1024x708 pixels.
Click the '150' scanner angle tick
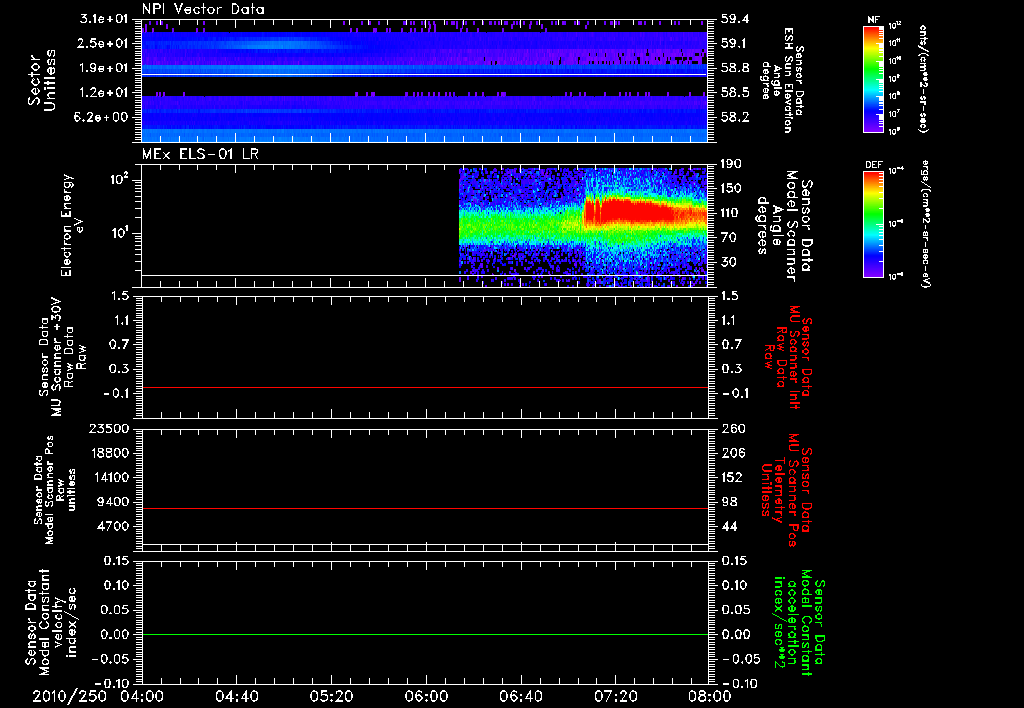[x=731, y=189]
